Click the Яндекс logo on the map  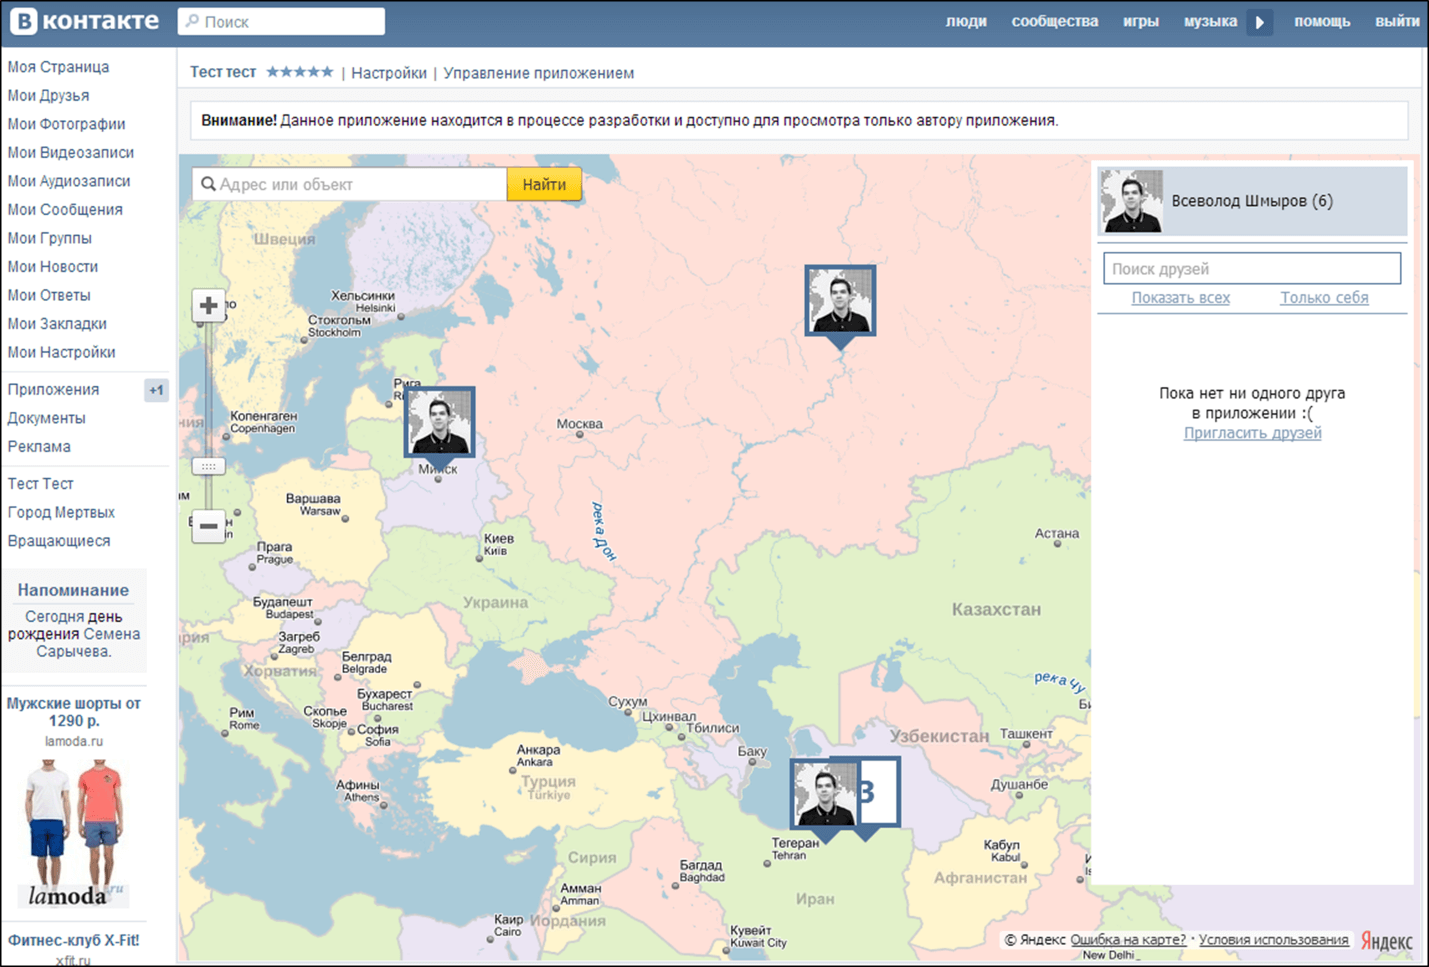click(x=1387, y=941)
